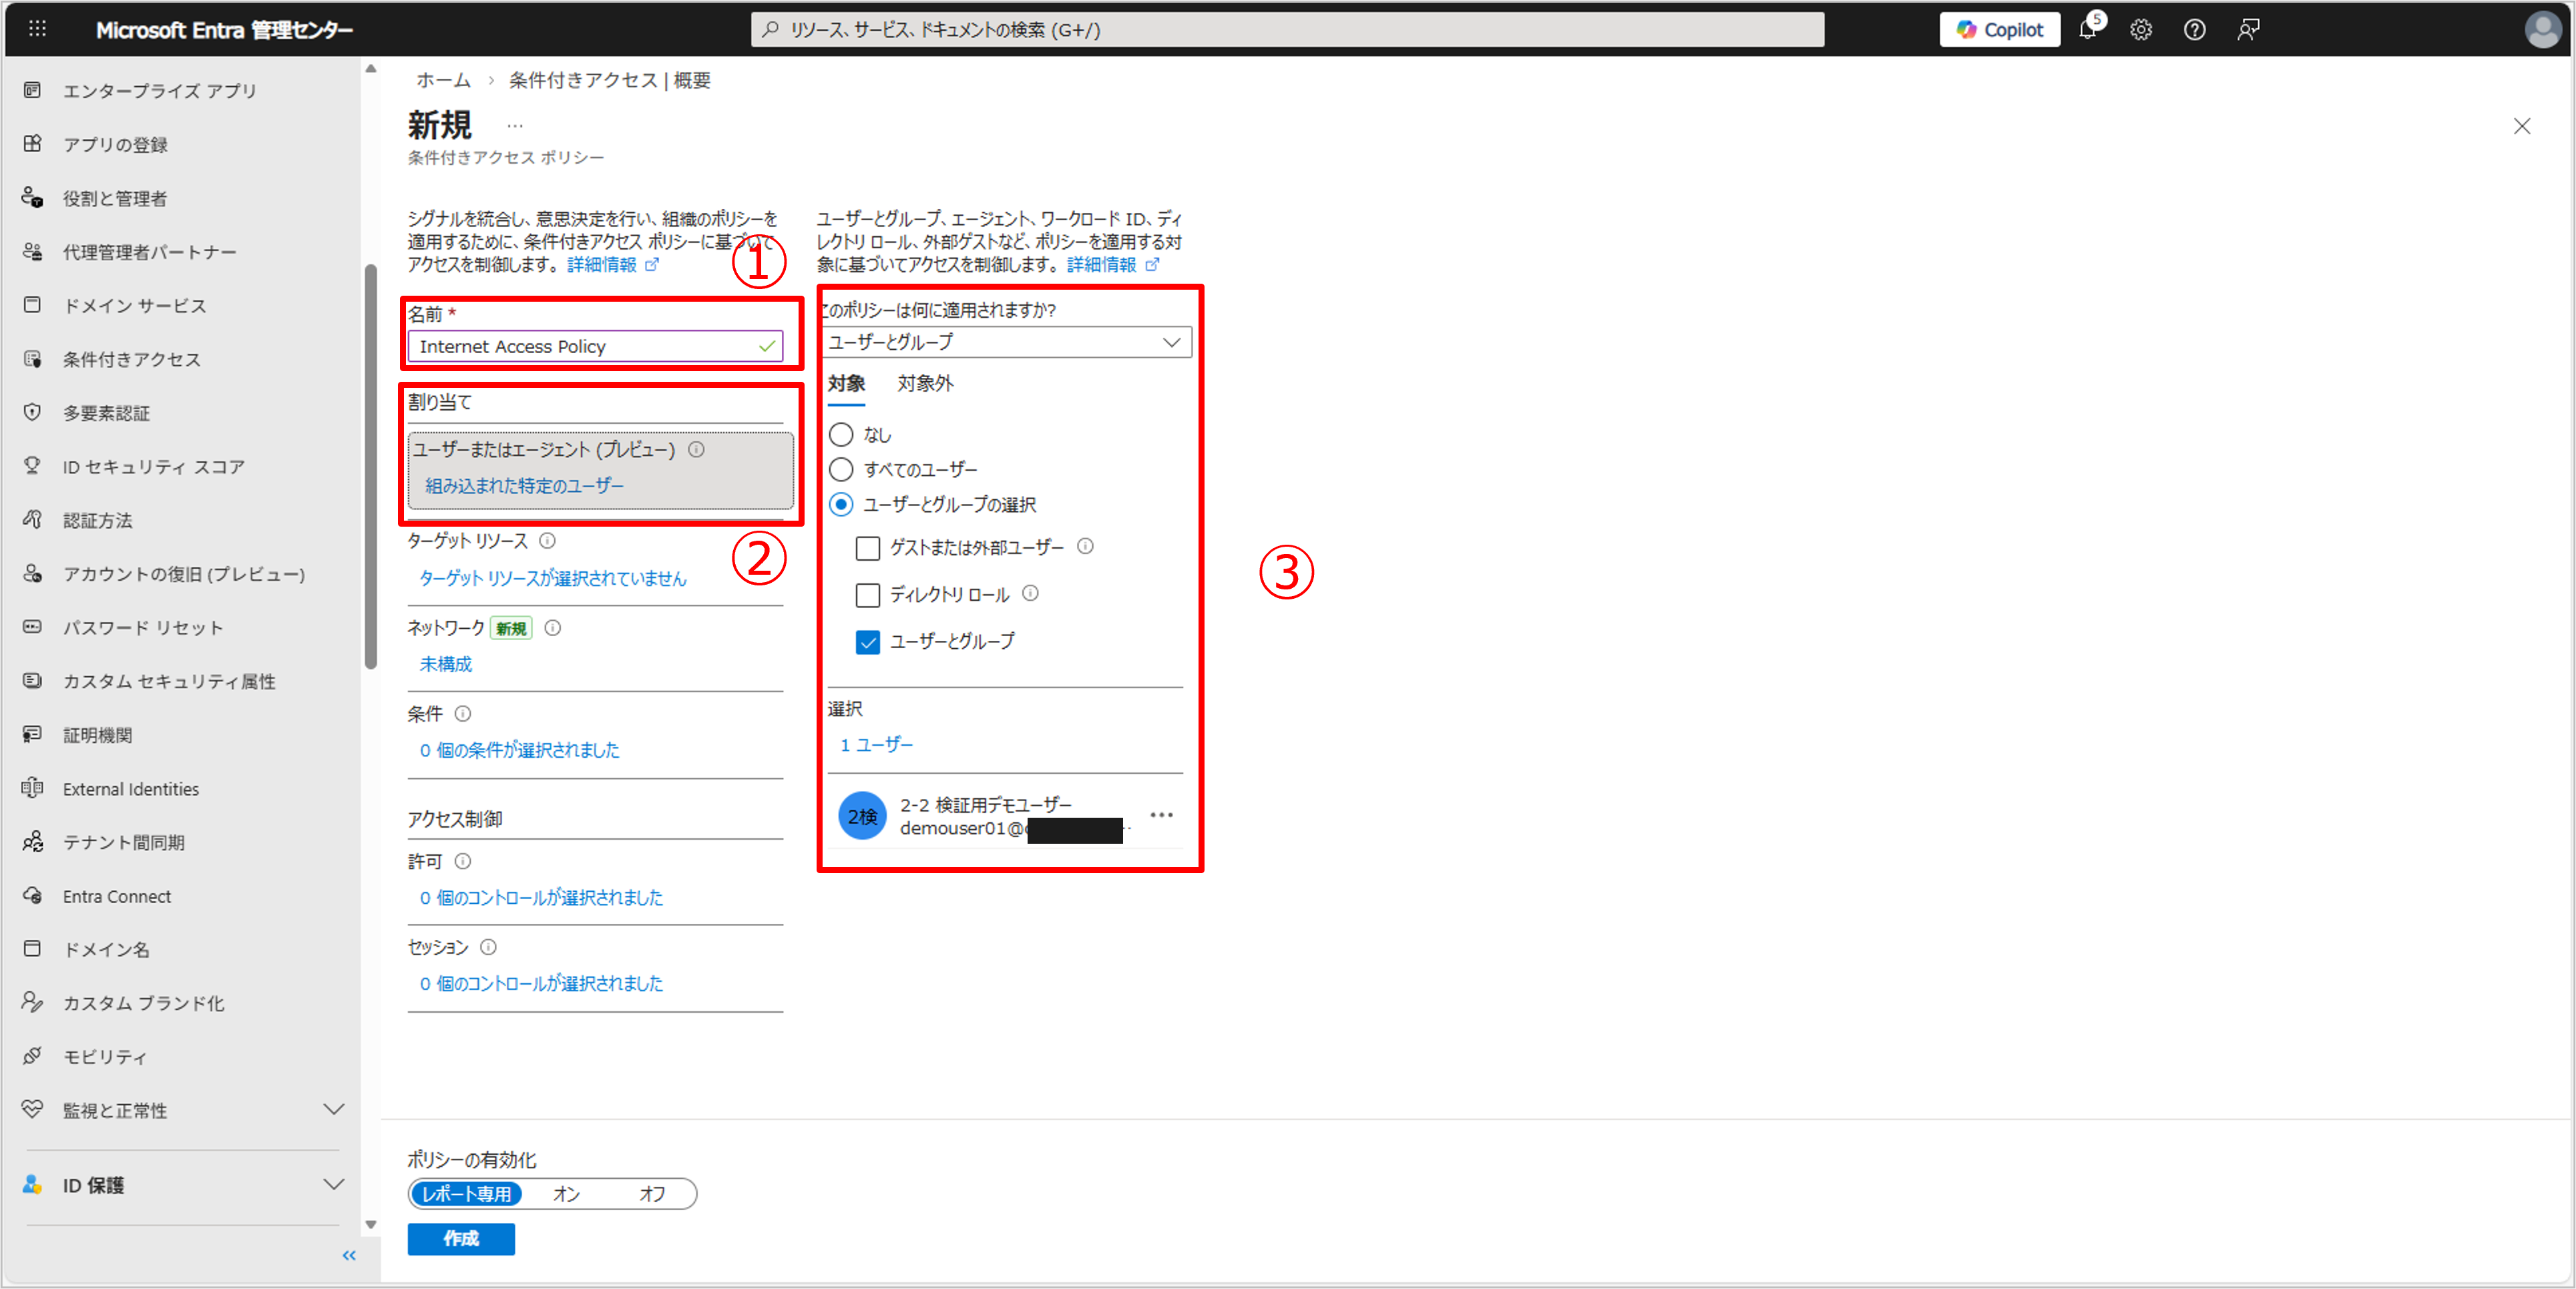Click the Copilot button
The height and width of the screenshot is (1289, 2576).
[x=1999, y=30]
